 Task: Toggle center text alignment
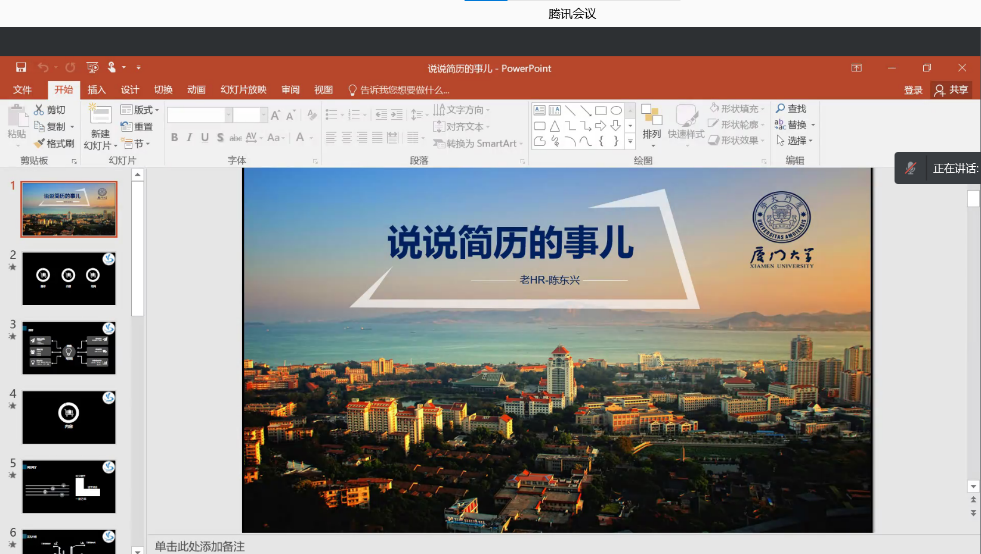(347, 138)
